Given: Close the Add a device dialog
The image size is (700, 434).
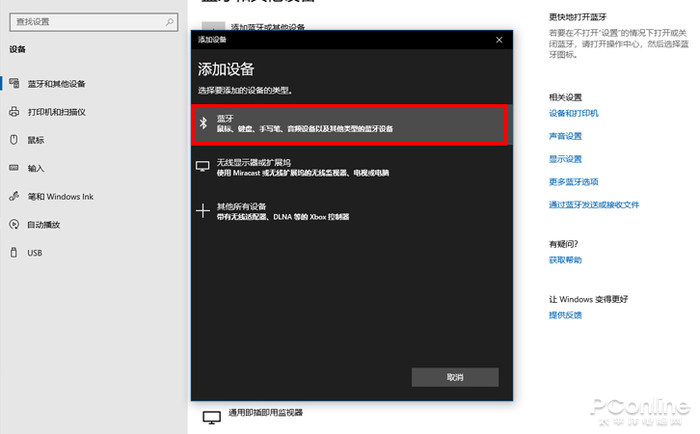Looking at the screenshot, I should pos(499,40).
